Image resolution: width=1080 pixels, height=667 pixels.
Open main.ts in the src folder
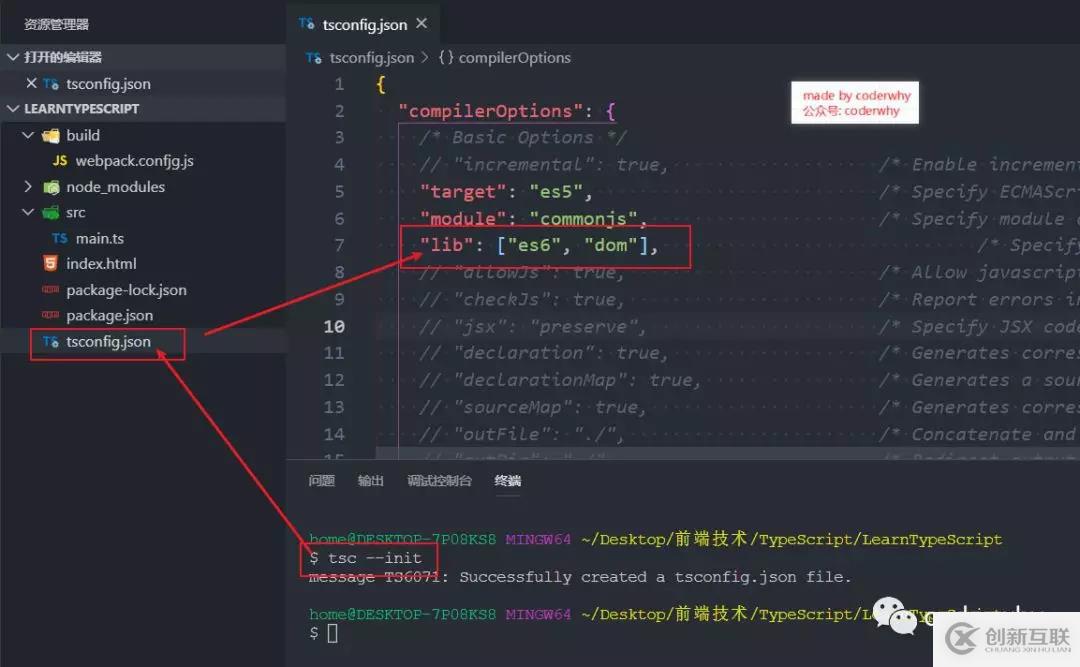pos(100,239)
